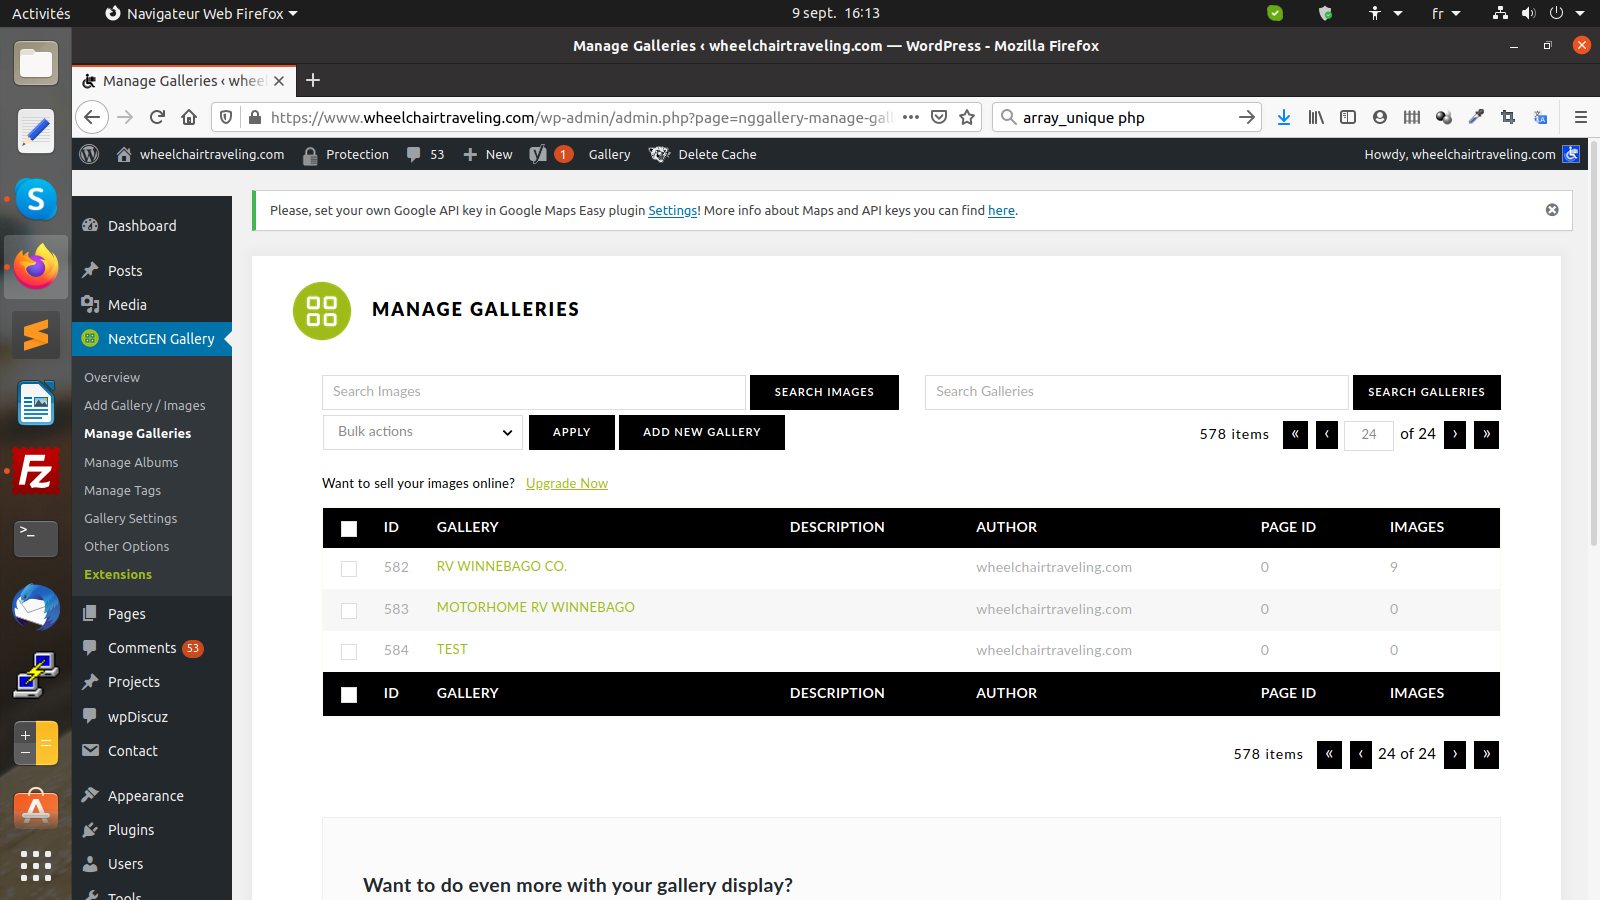Viewport: 1600px width, 900px height.
Task: Expand the Bulk actions dropdown
Action: pyautogui.click(x=423, y=432)
